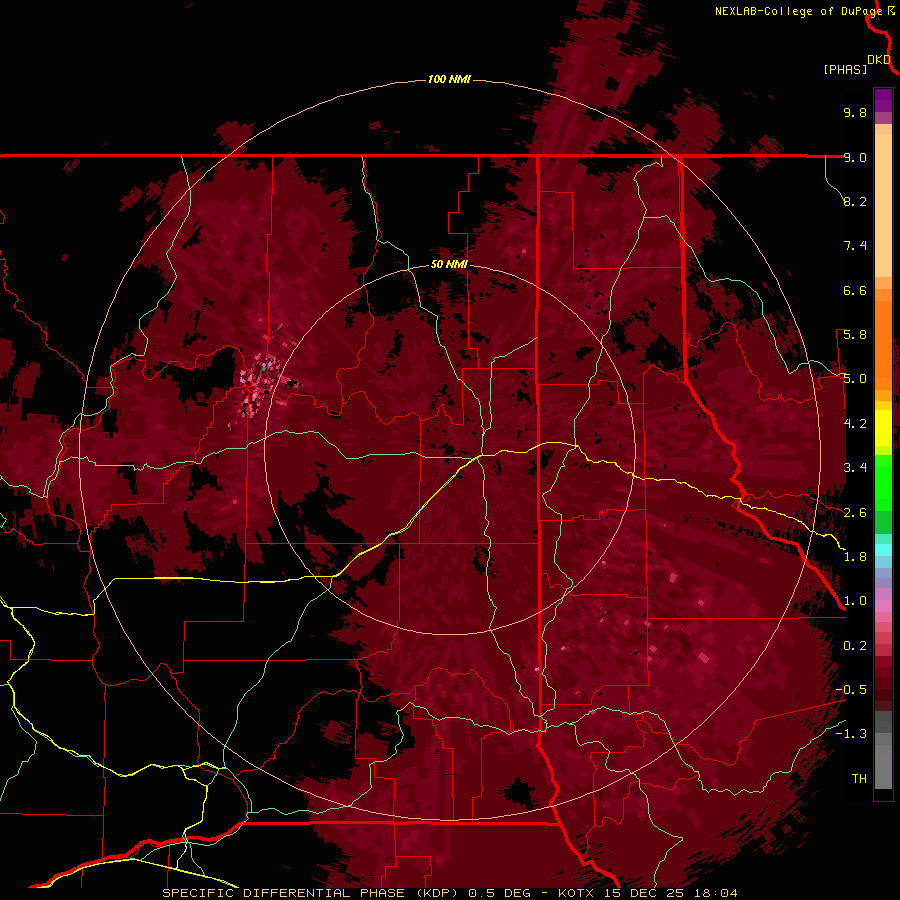
Task: Click the -0.5 value on the color scale
Action: (851, 690)
